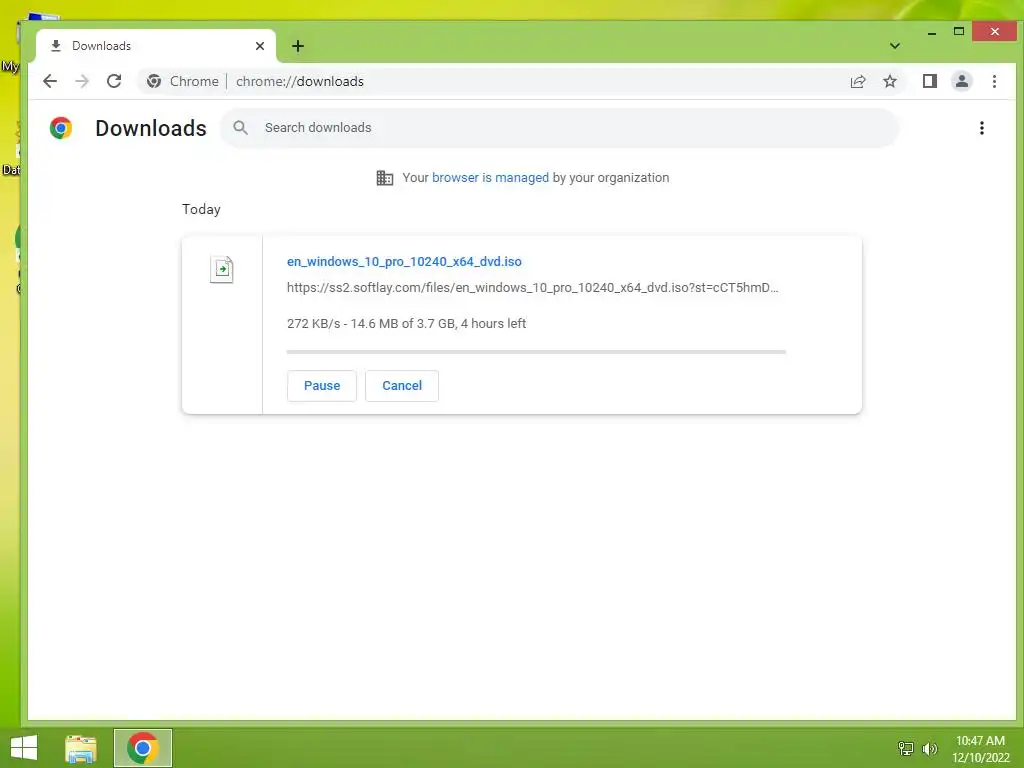Open a new tab with plus button
The height and width of the screenshot is (768, 1024).
[x=298, y=46]
